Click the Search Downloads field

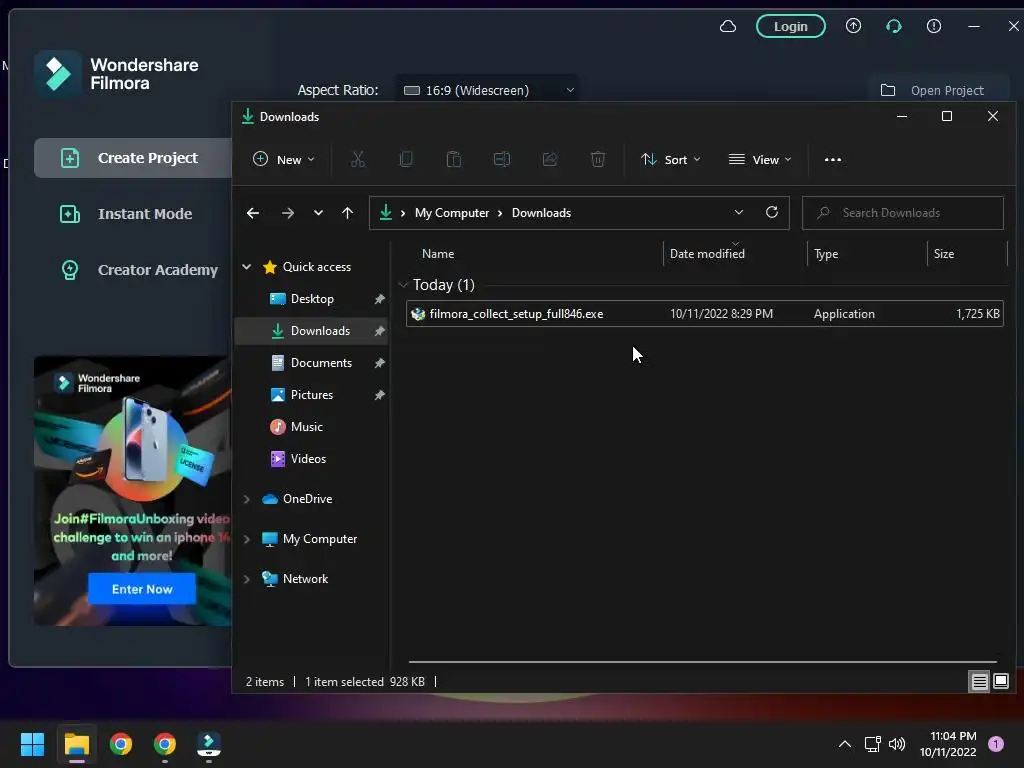pyautogui.click(x=903, y=213)
